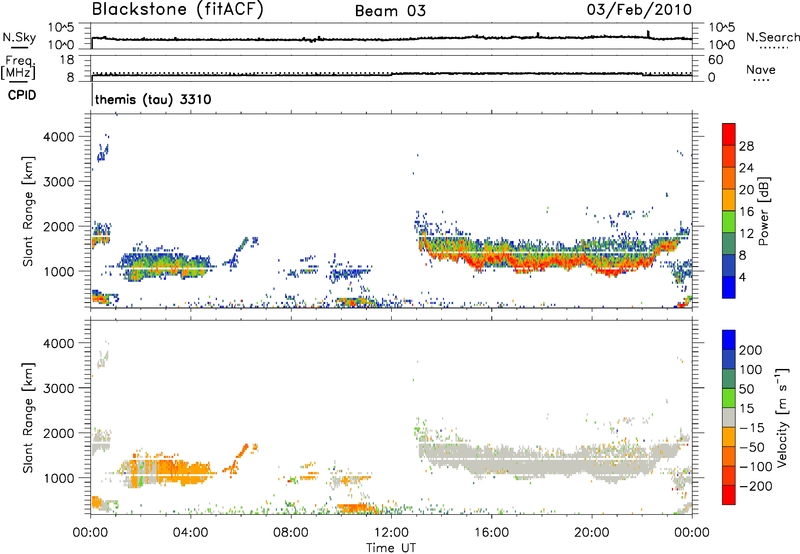Click the -15 tick on velocity colorbar
Screen dimensions: 800x554
pyautogui.click(x=751, y=427)
